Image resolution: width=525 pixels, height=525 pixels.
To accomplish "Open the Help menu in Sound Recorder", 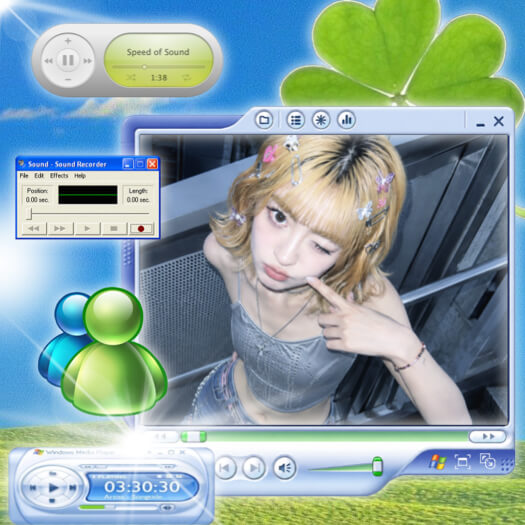I will (80, 175).
